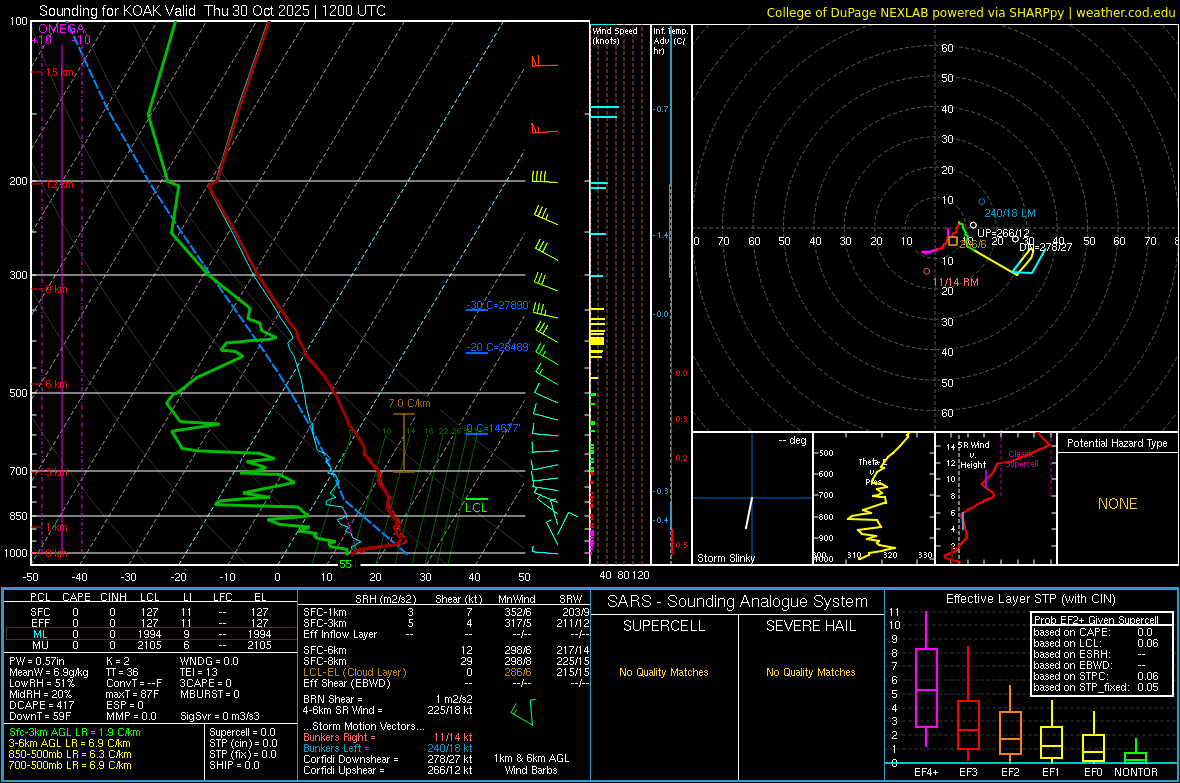
Task: Click the 7.0 C/km lapse rate label
Action: tap(409, 403)
